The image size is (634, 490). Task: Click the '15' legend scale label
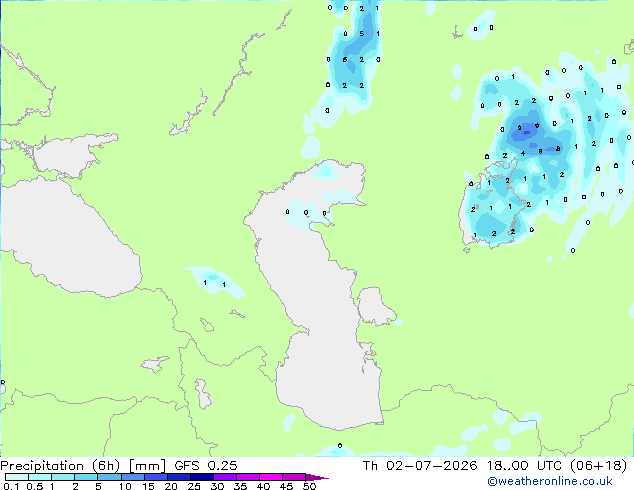click(x=148, y=486)
